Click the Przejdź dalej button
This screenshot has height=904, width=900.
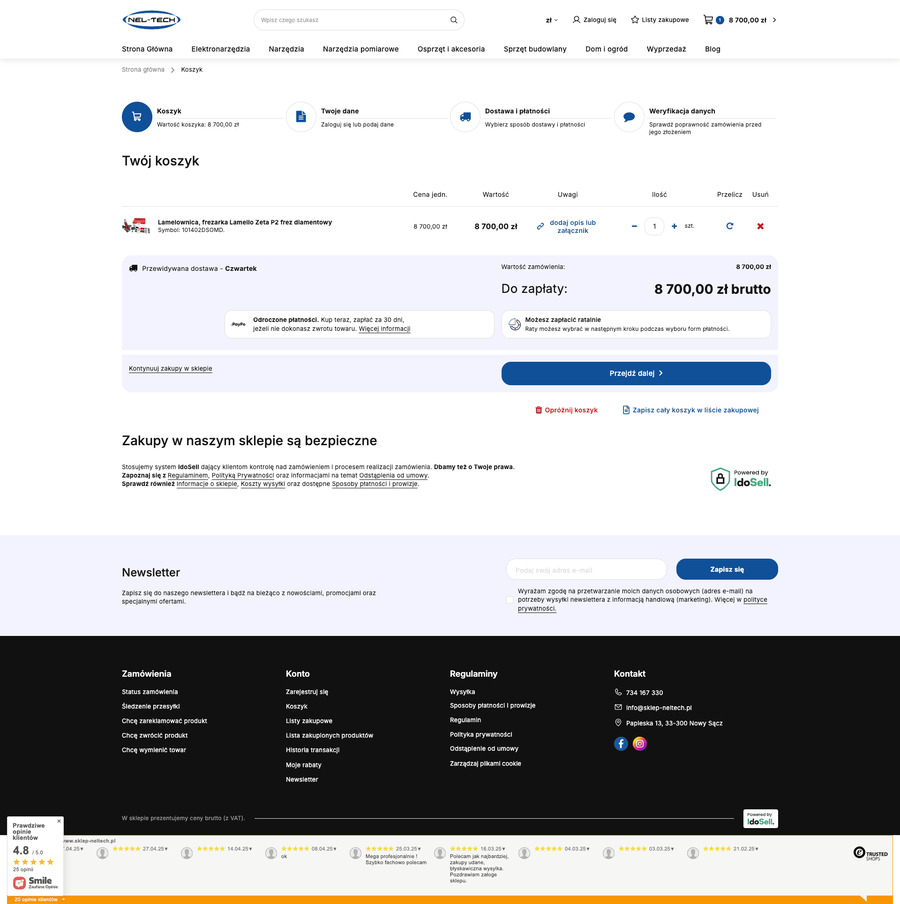pos(636,373)
